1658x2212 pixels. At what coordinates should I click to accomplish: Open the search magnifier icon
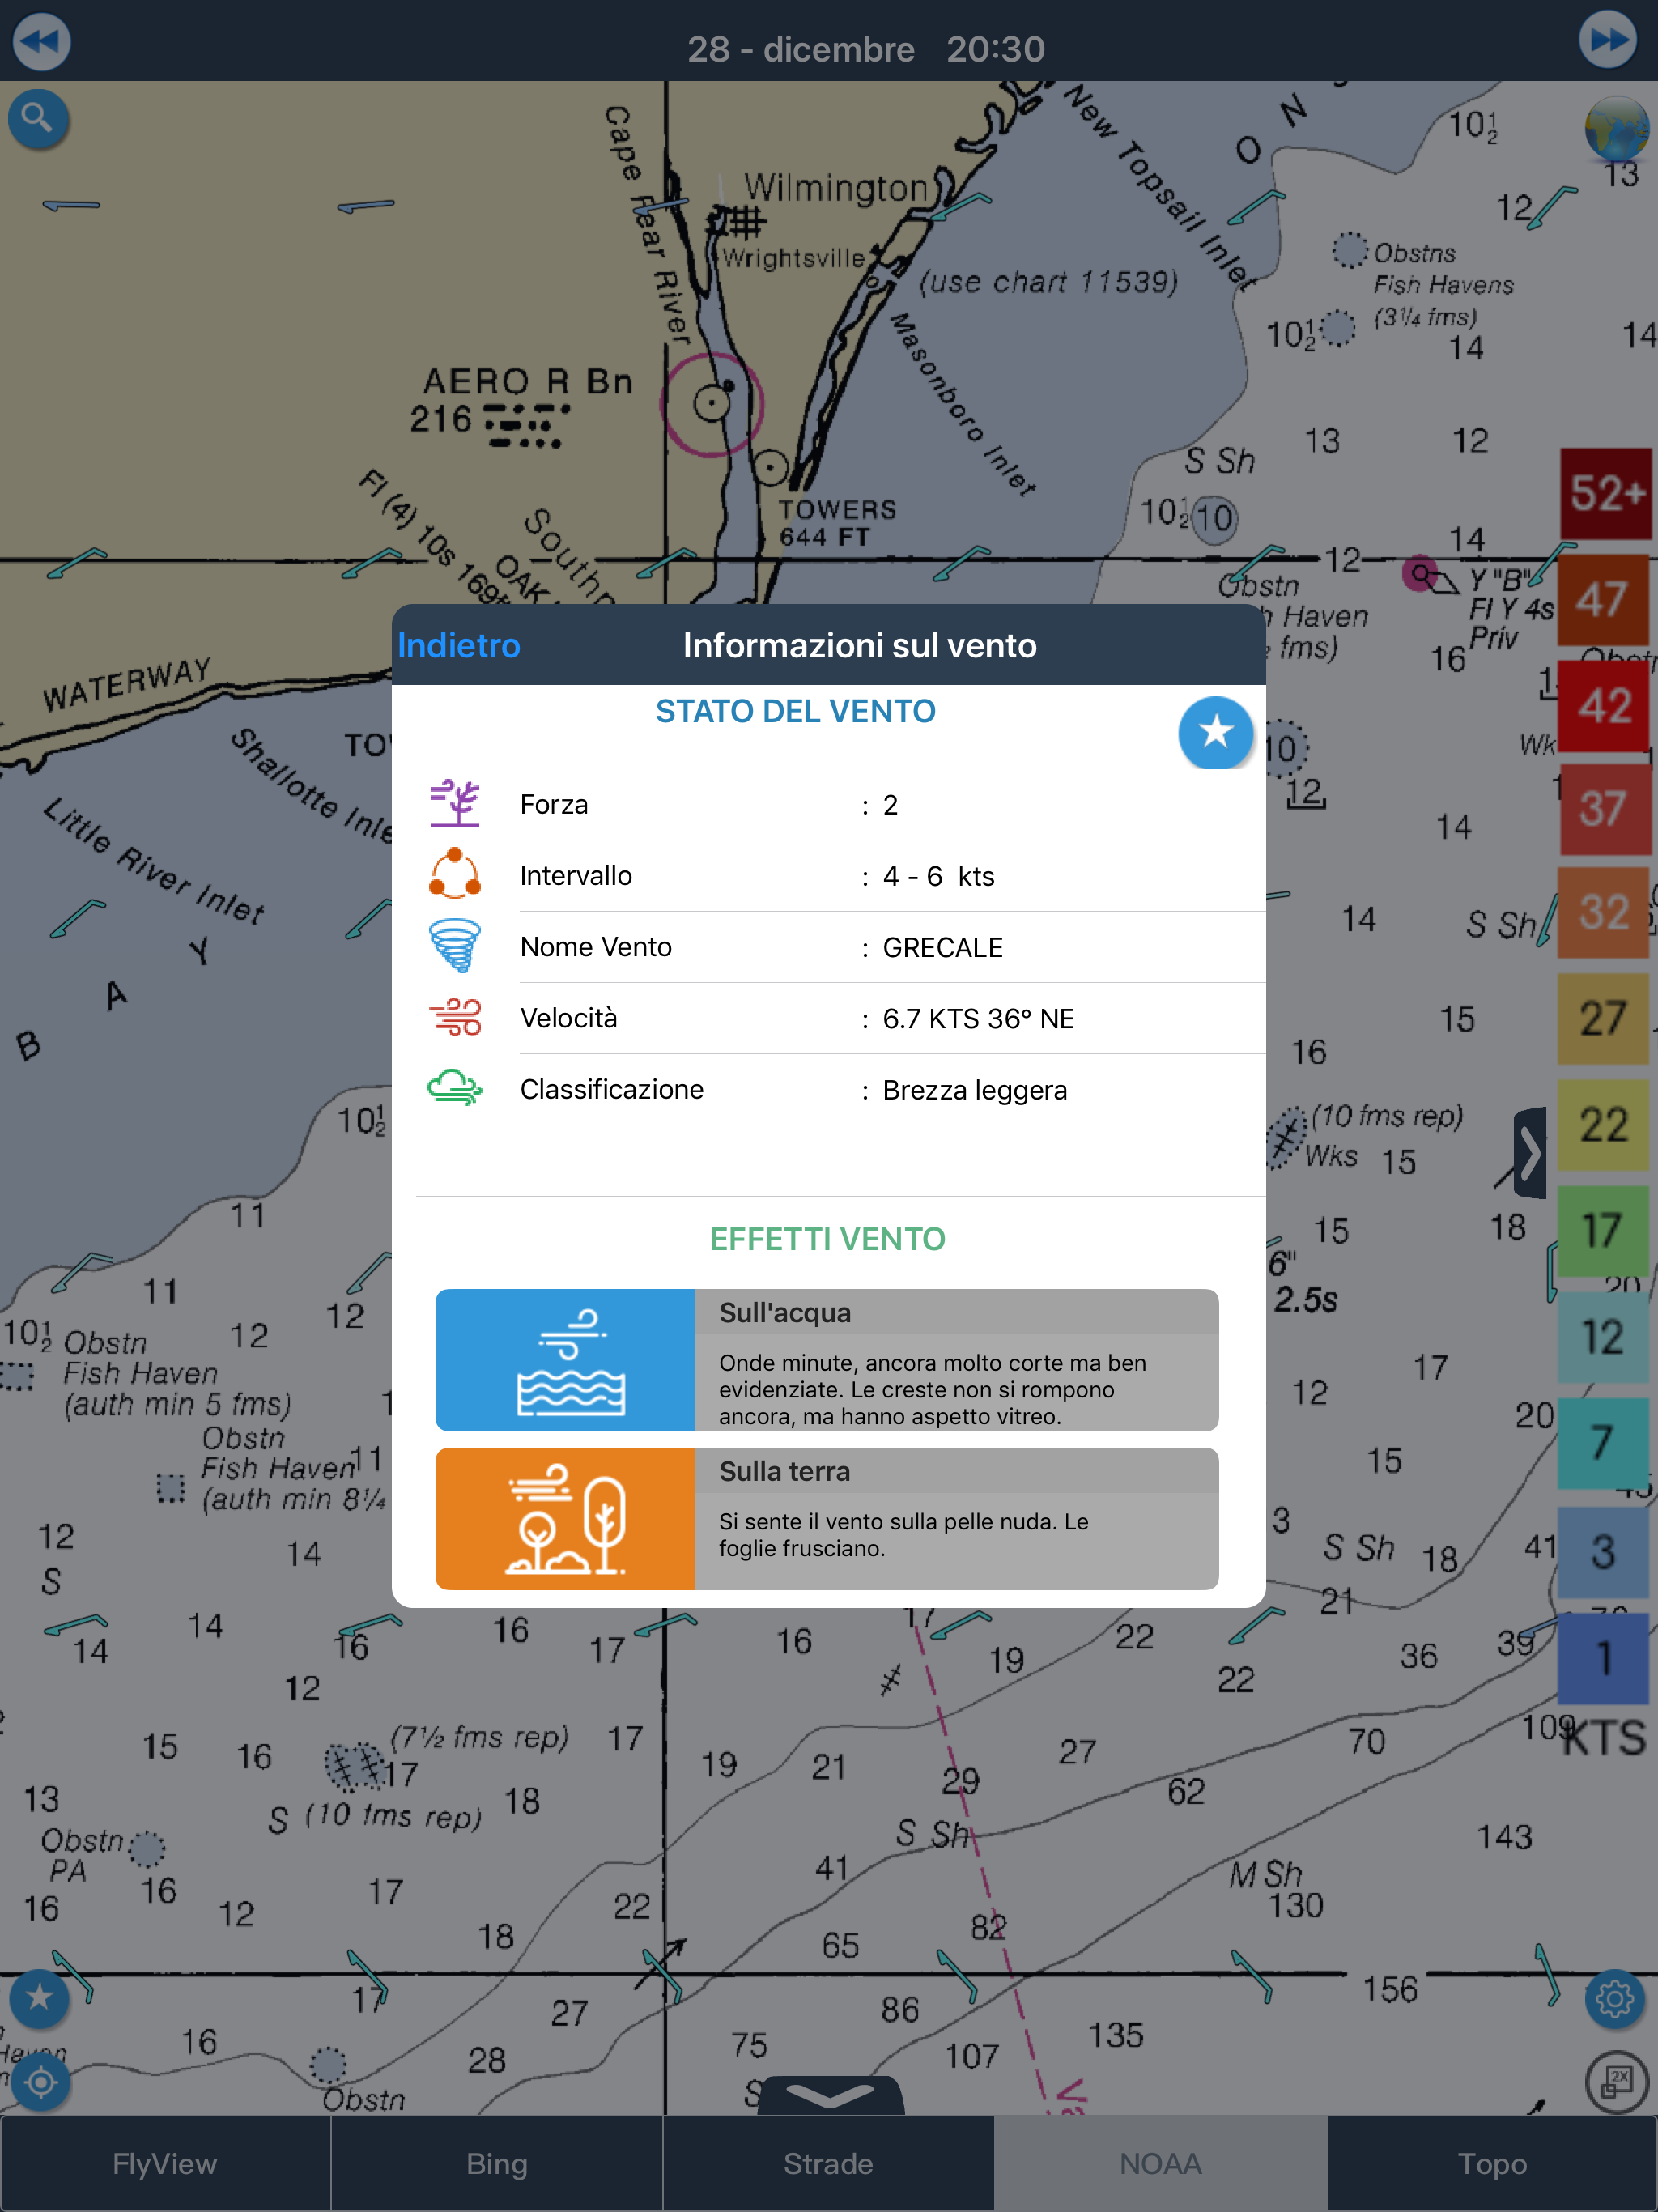tap(38, 119)
